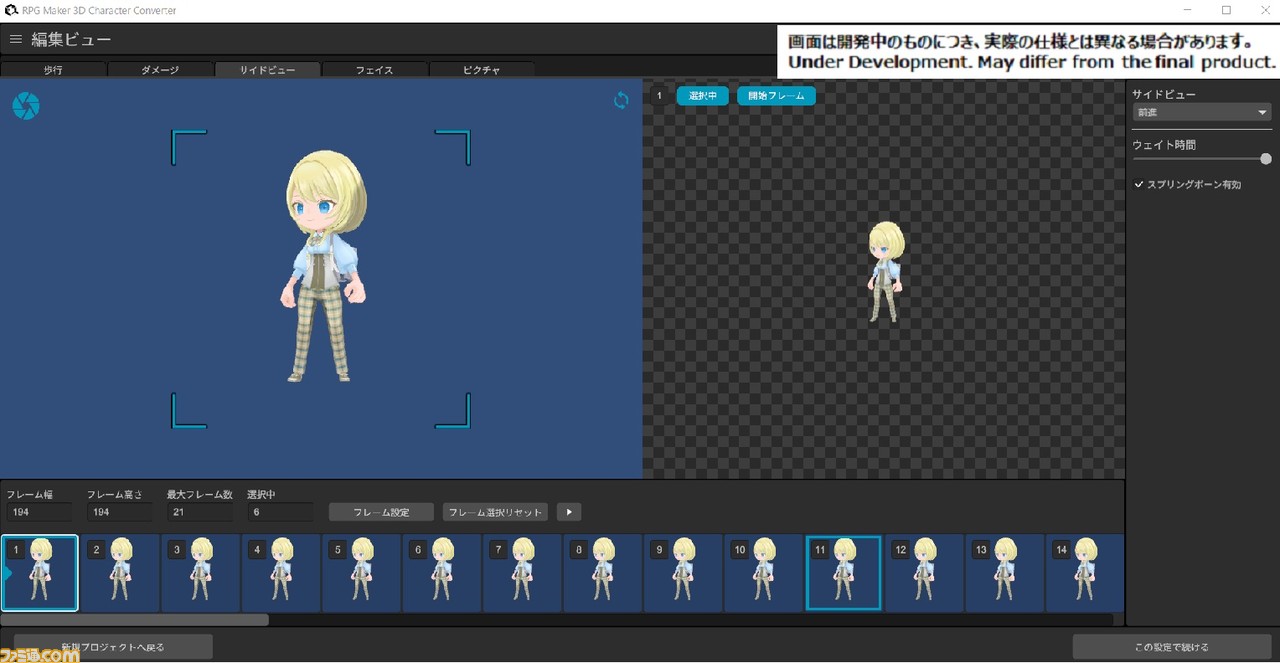Click the 最大フレーム数 input field
Image resolution: width=1280 pixels, height=663 pixels.
pyautogui.click(x=199, y=512)
